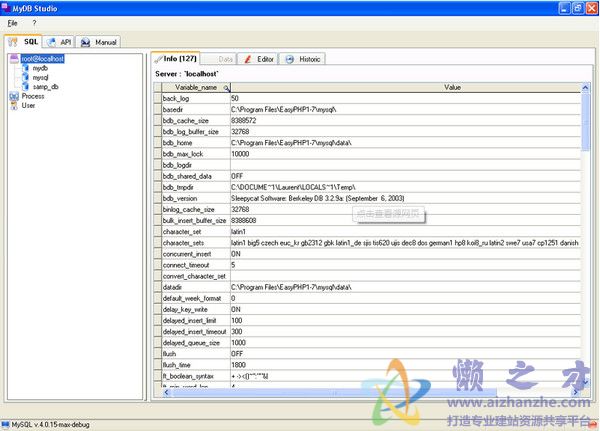Click the Info tab icon
The image size is (600, 431).
click(x=158, y=59)
